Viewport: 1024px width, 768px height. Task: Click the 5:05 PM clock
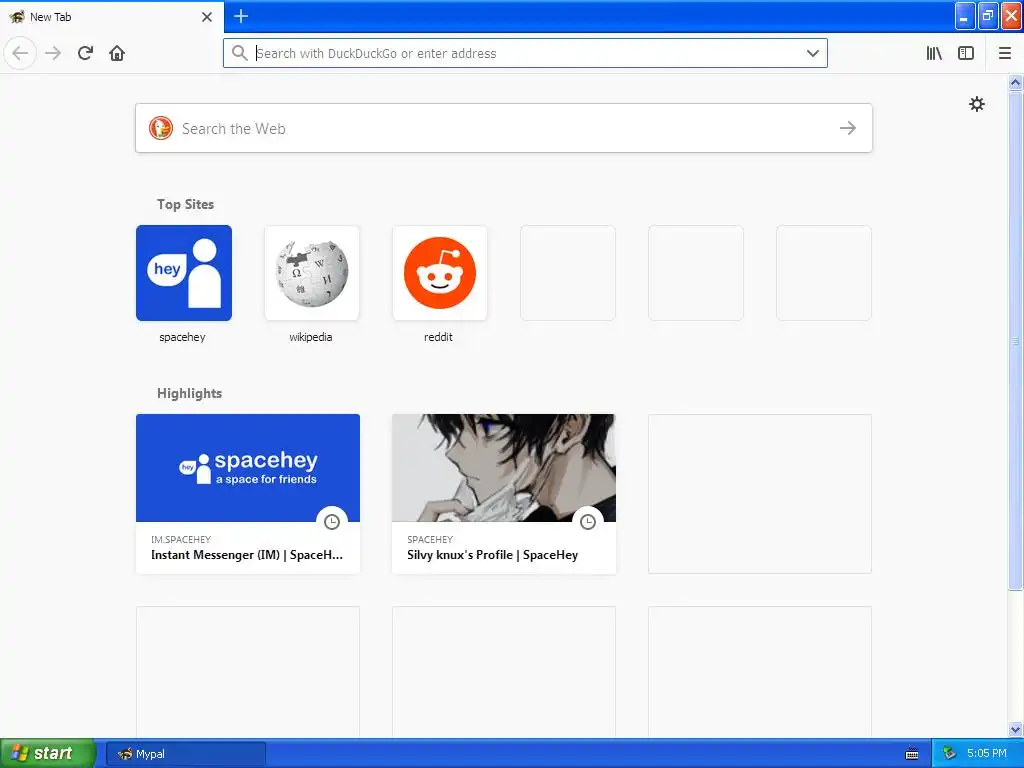coord(987,754)
